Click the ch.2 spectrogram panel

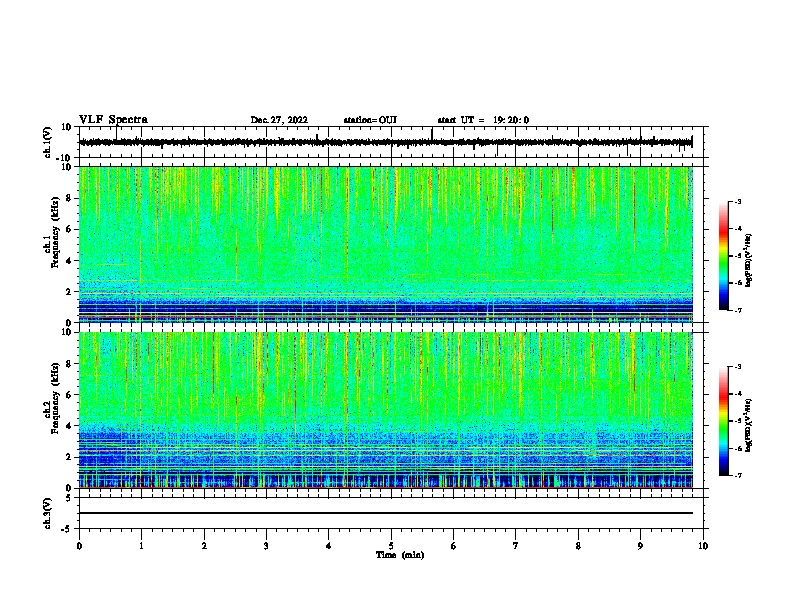coord(386,410)
